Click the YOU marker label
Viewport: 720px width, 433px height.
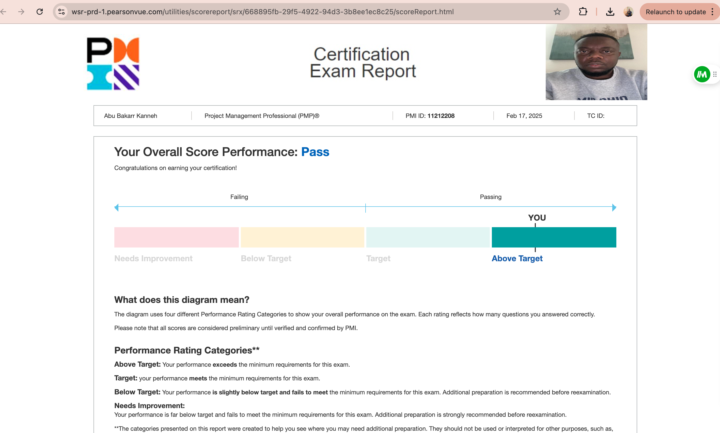click(x=537, y=218)
